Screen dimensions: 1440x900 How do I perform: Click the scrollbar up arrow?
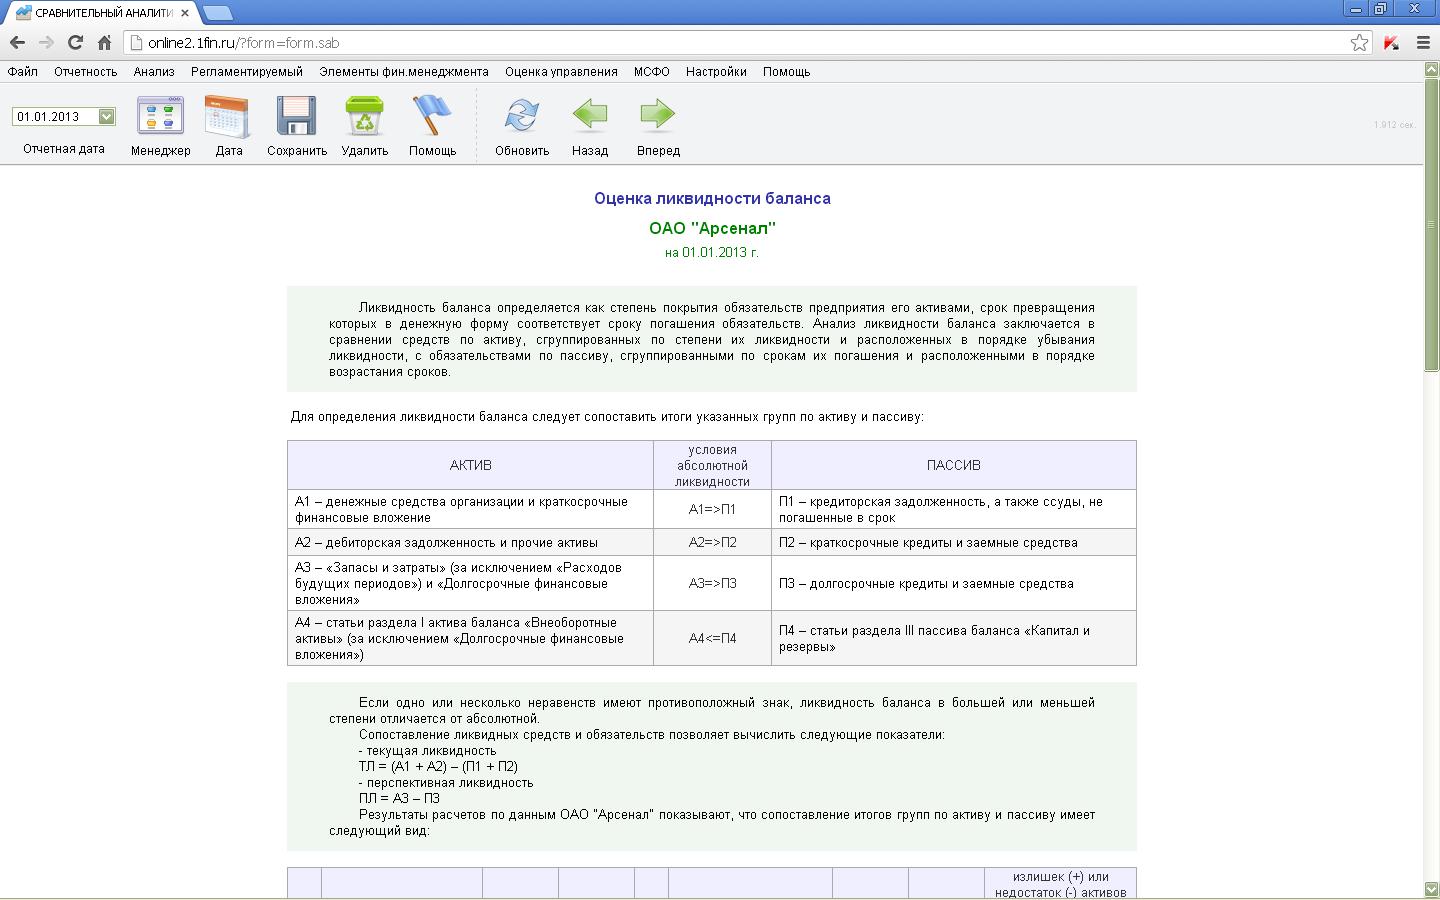click(x=1431, y=69)
